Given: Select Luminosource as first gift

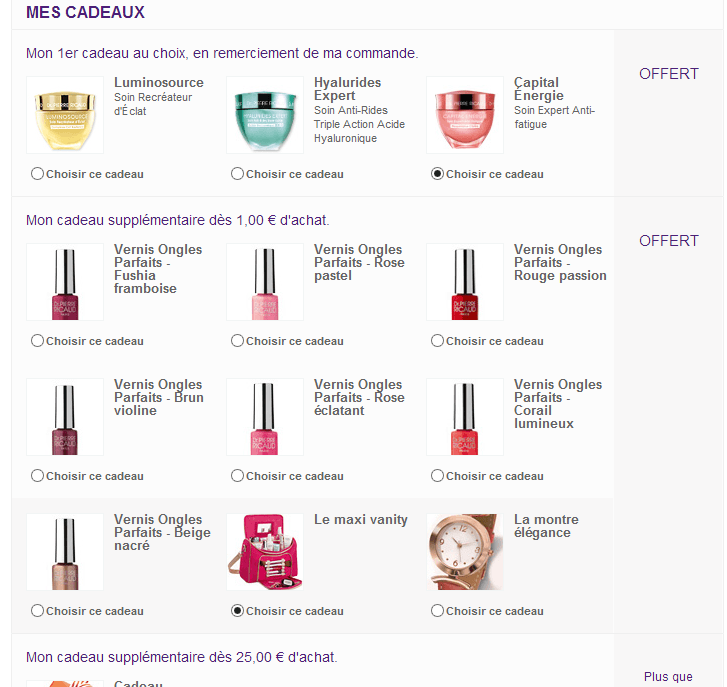Looking at the screenshot, I should click(38, 174).
